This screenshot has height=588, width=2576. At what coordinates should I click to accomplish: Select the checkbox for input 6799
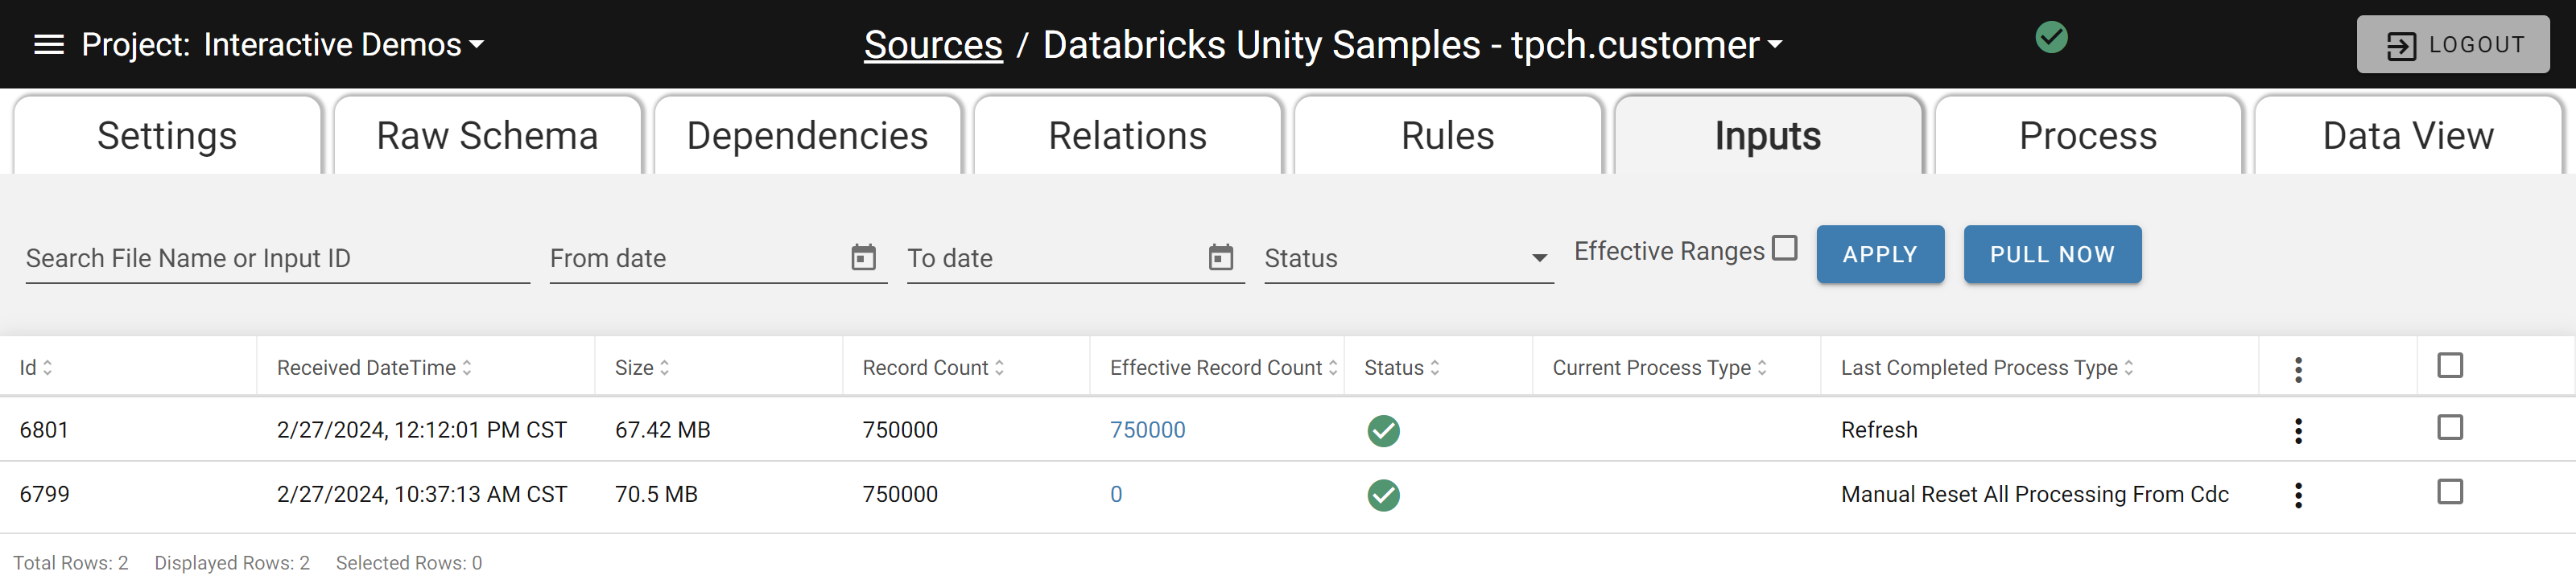[2450, 492]
